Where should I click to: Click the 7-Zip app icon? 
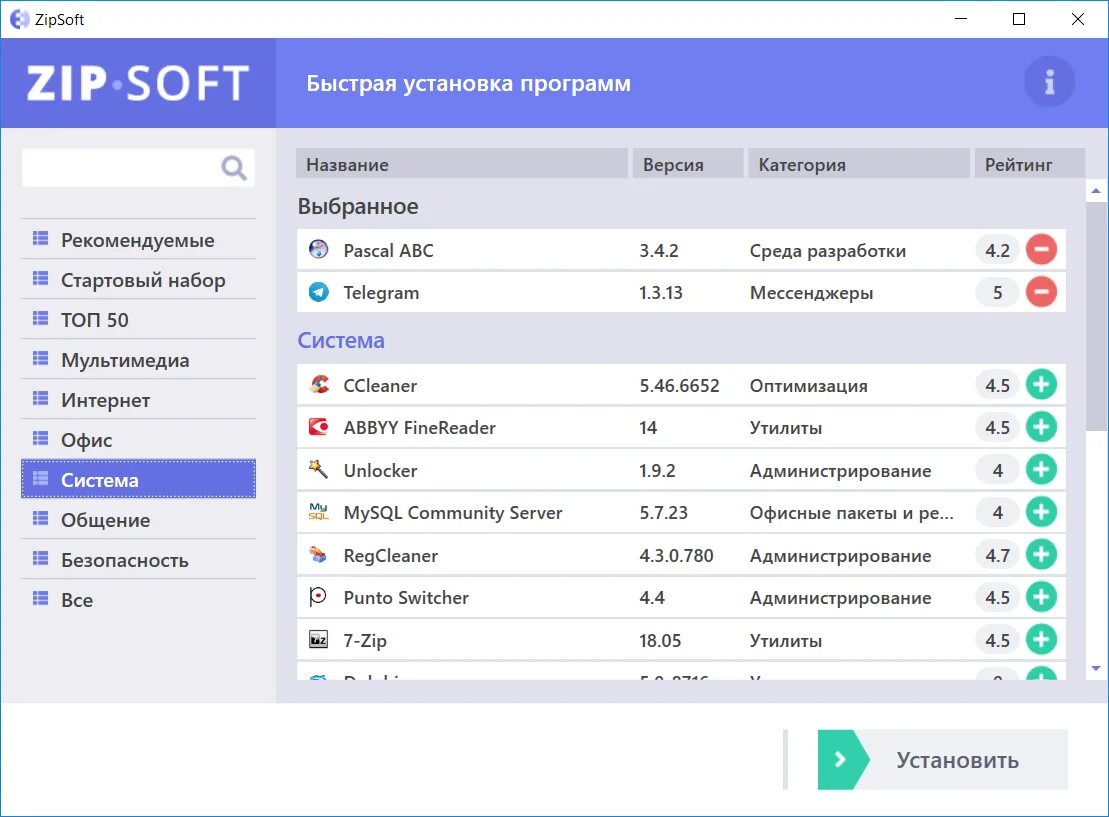point(318,639)
